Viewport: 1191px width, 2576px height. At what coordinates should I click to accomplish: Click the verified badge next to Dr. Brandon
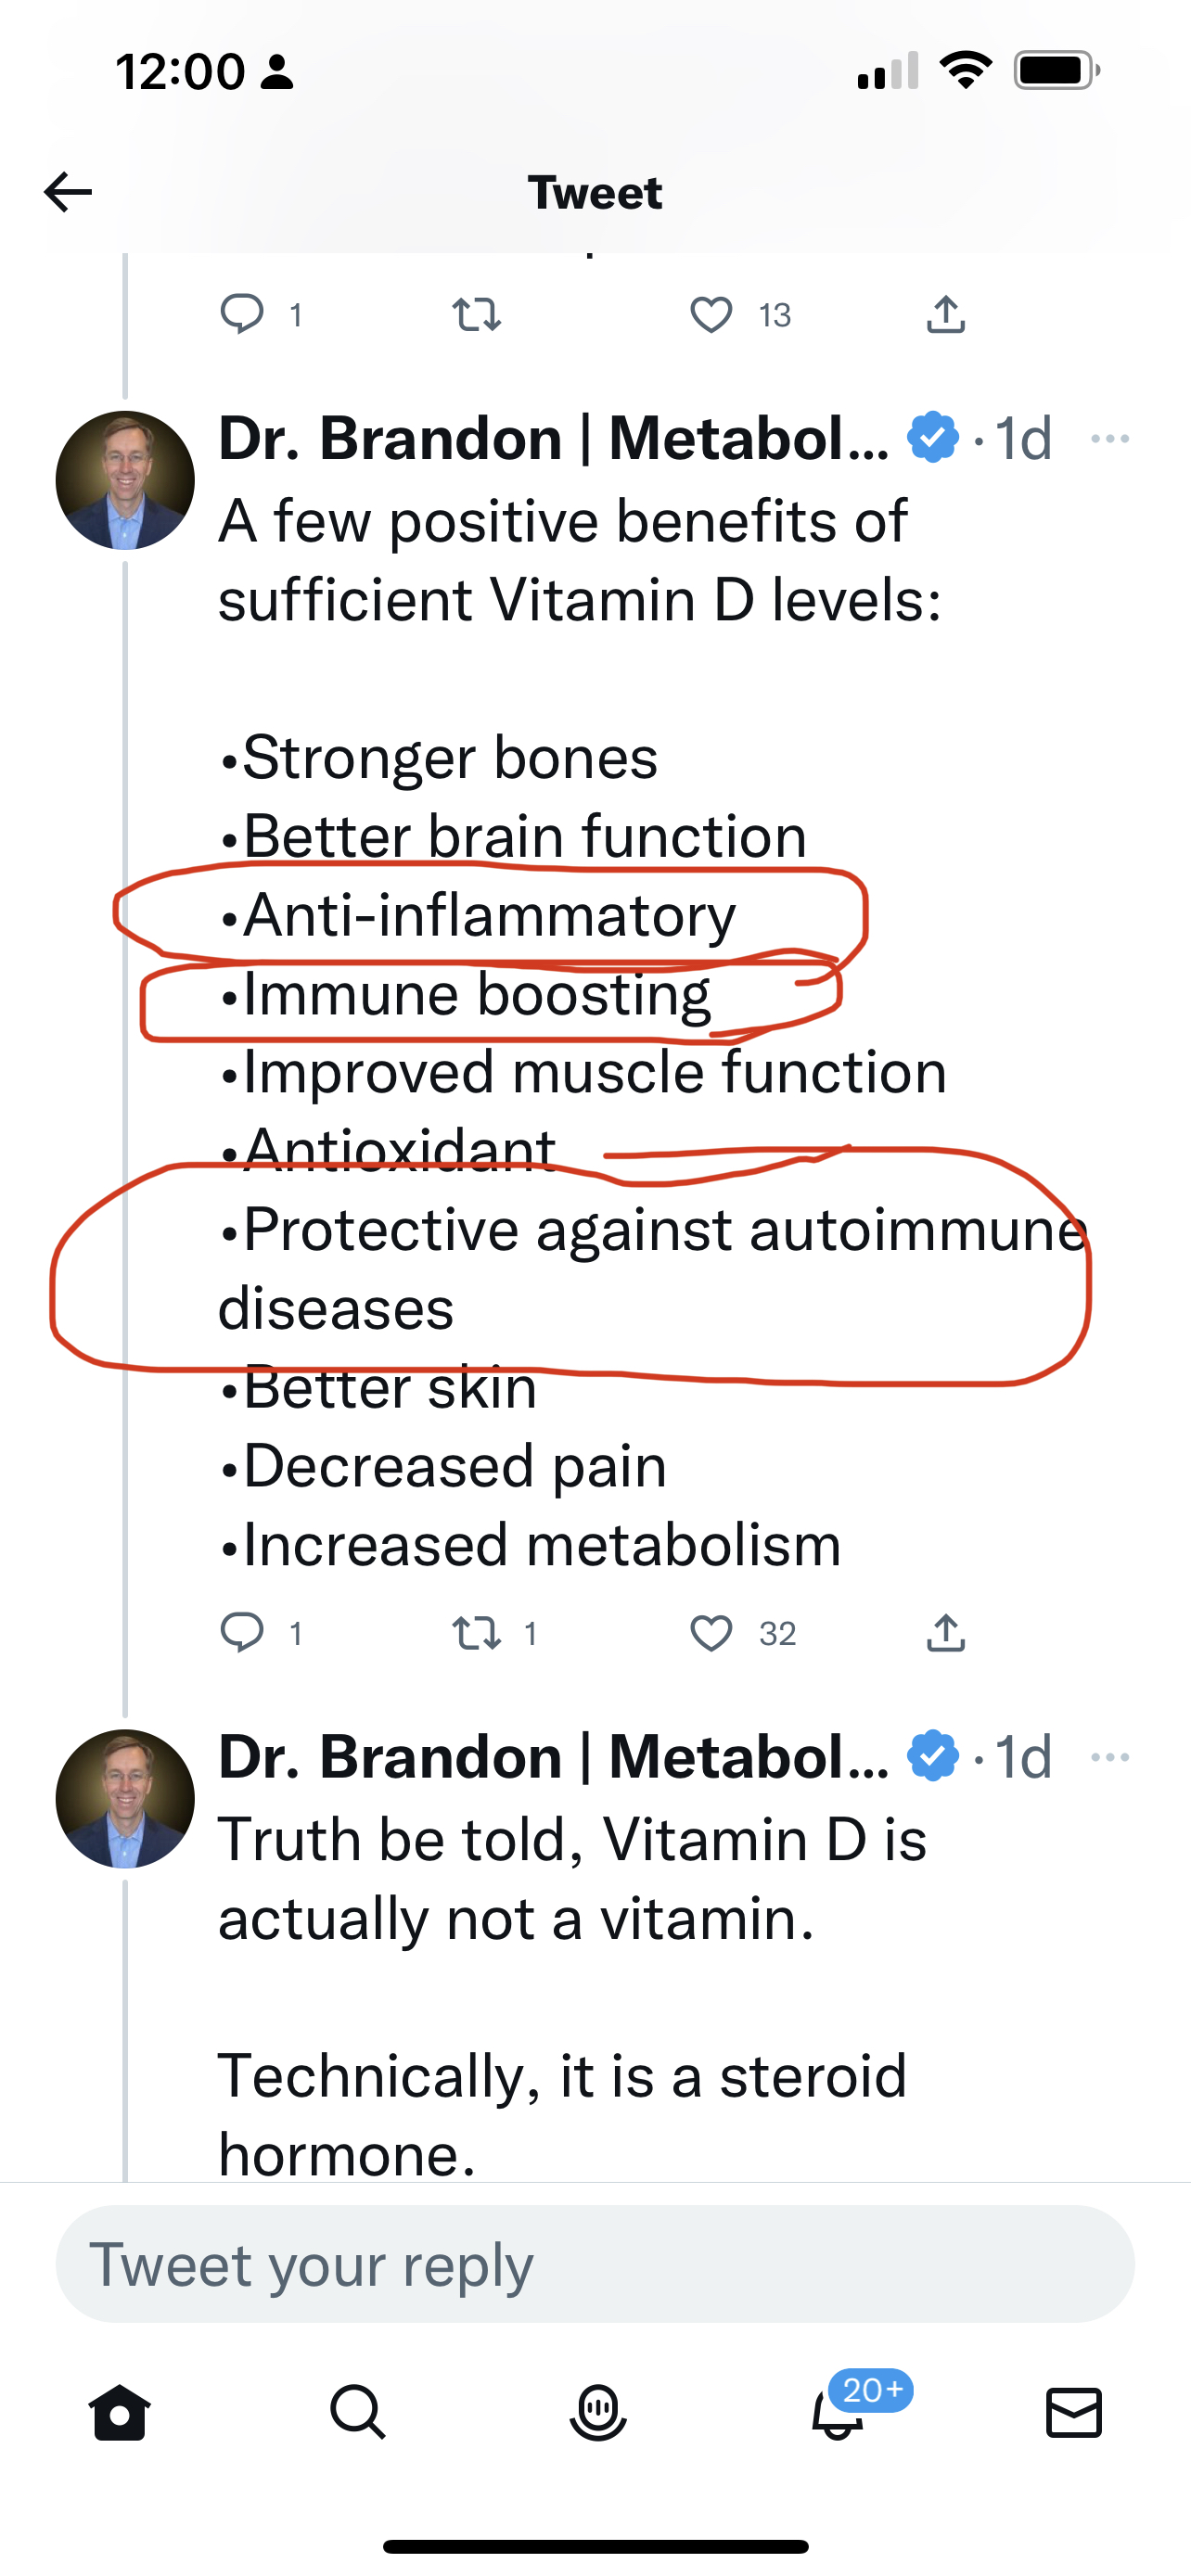point(933,437)
